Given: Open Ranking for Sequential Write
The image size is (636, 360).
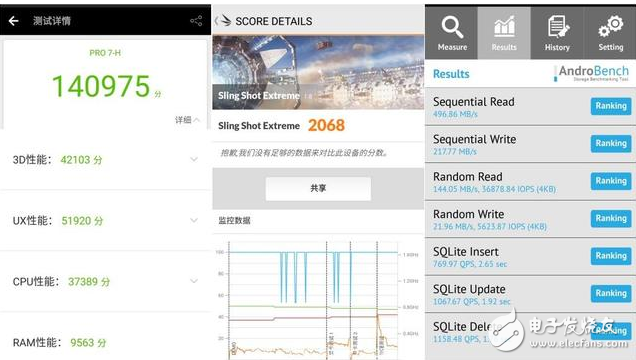Looking at the screenshot, I should coord(611,144).
